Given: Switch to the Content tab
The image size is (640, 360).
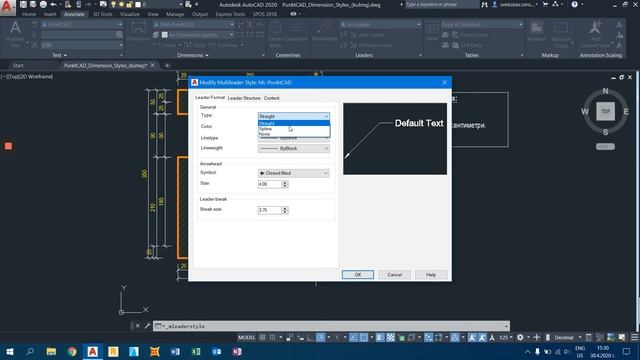Looking at the screenshot, I should pos(271,98).
